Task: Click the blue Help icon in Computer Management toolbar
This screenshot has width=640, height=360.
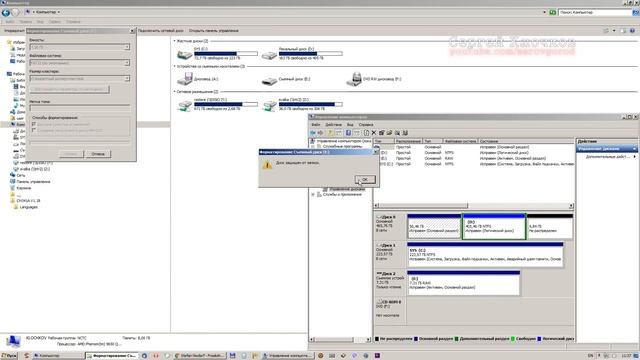Action: [x=348, y=133]
